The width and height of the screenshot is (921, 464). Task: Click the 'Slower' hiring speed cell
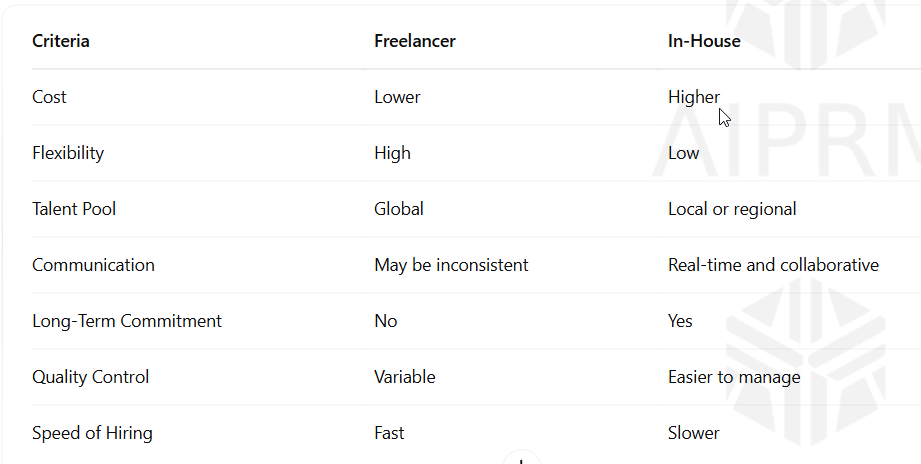[694, 433]
